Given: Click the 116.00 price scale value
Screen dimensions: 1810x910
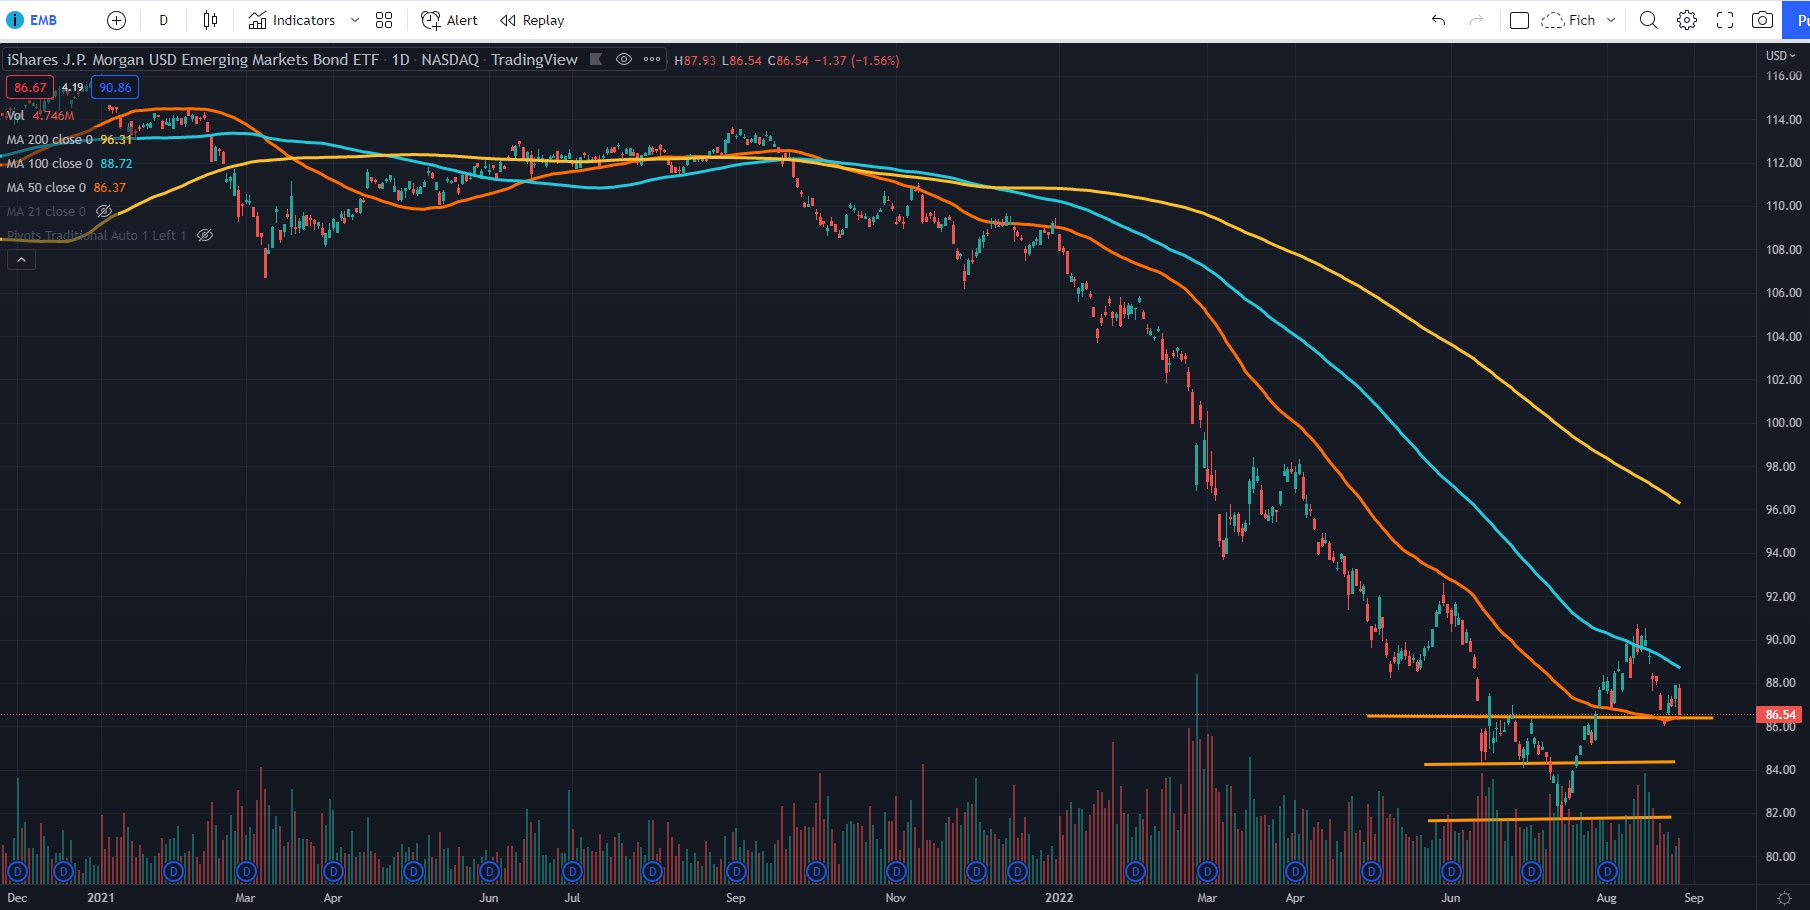Looking at the screenshot, I should point(1783,76).
